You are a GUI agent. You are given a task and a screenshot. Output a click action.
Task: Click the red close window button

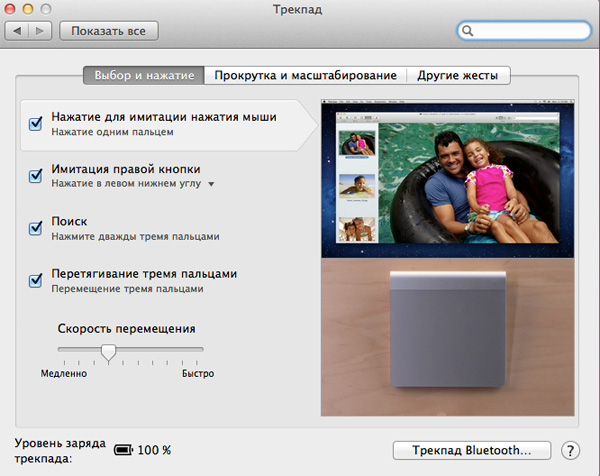[x=13, y=9]
